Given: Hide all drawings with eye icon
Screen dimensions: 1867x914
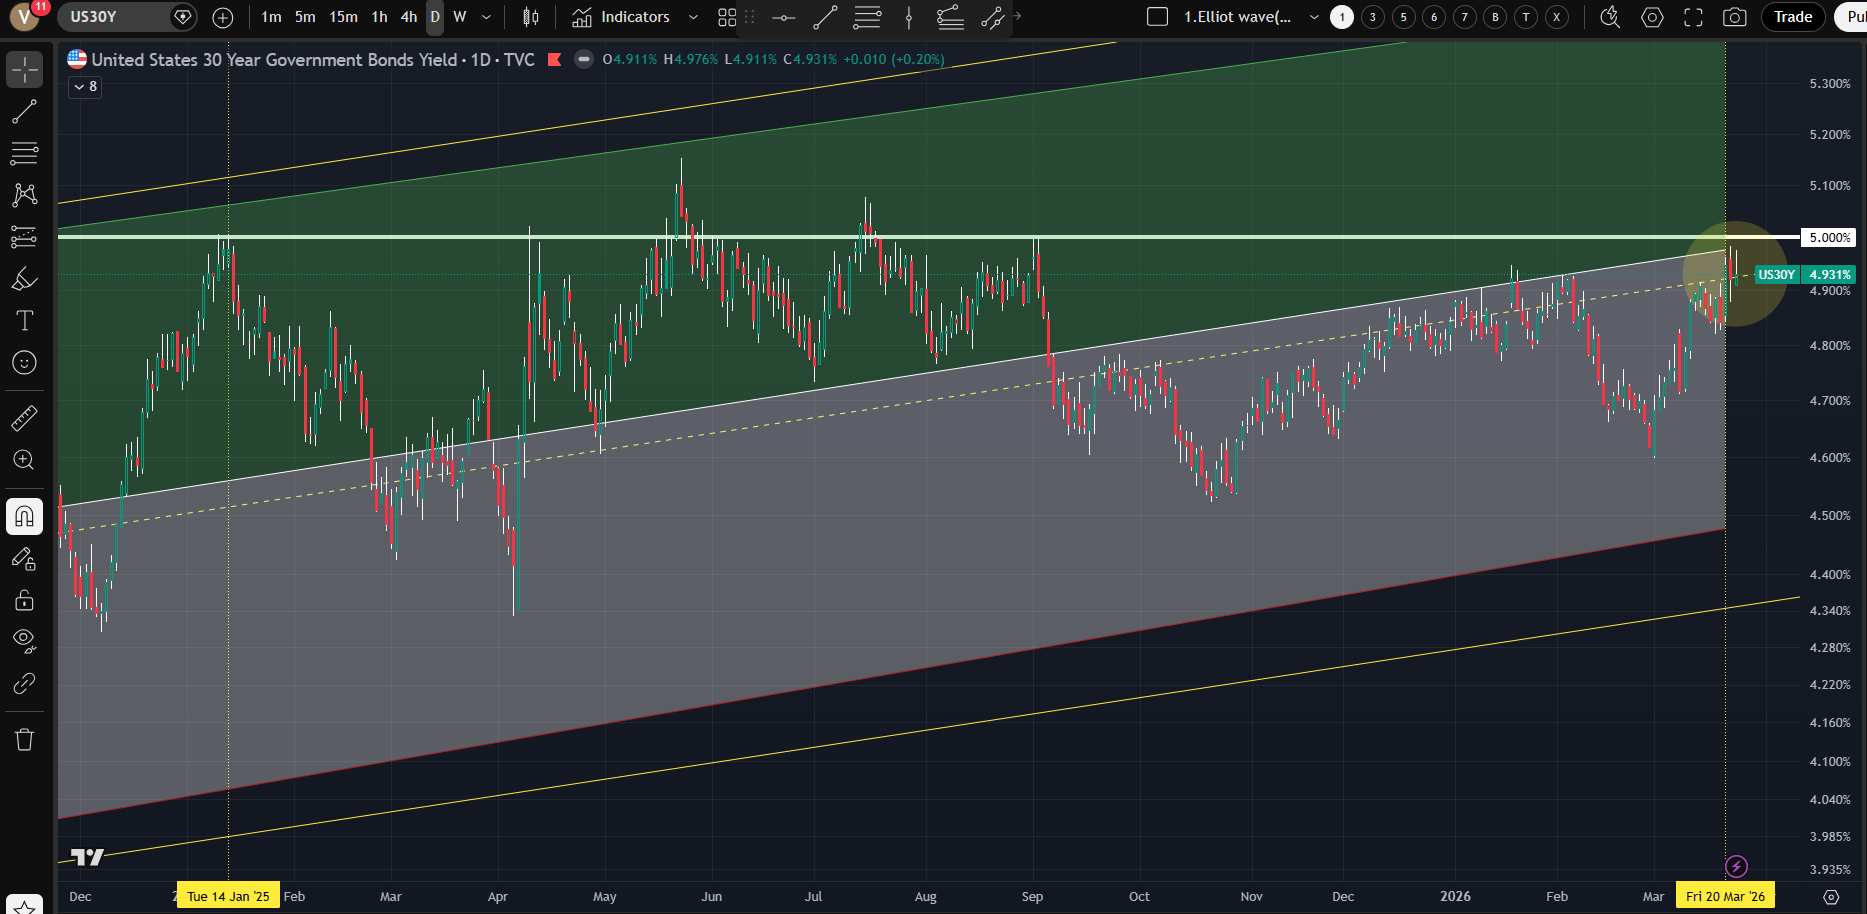Looking at the screenshot, I should [x=24, y=640].
